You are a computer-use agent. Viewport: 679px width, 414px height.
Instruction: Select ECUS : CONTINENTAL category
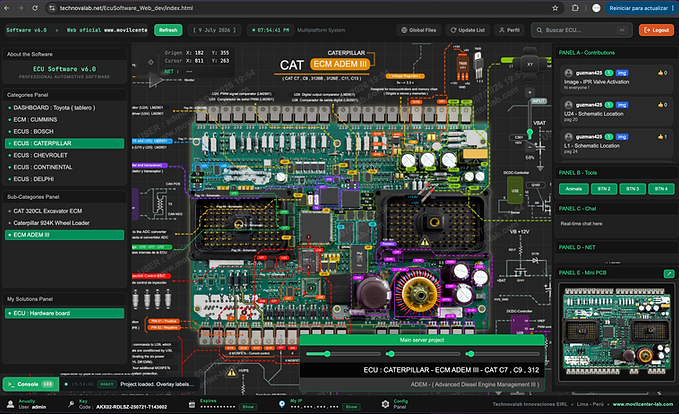pos(65,167)
